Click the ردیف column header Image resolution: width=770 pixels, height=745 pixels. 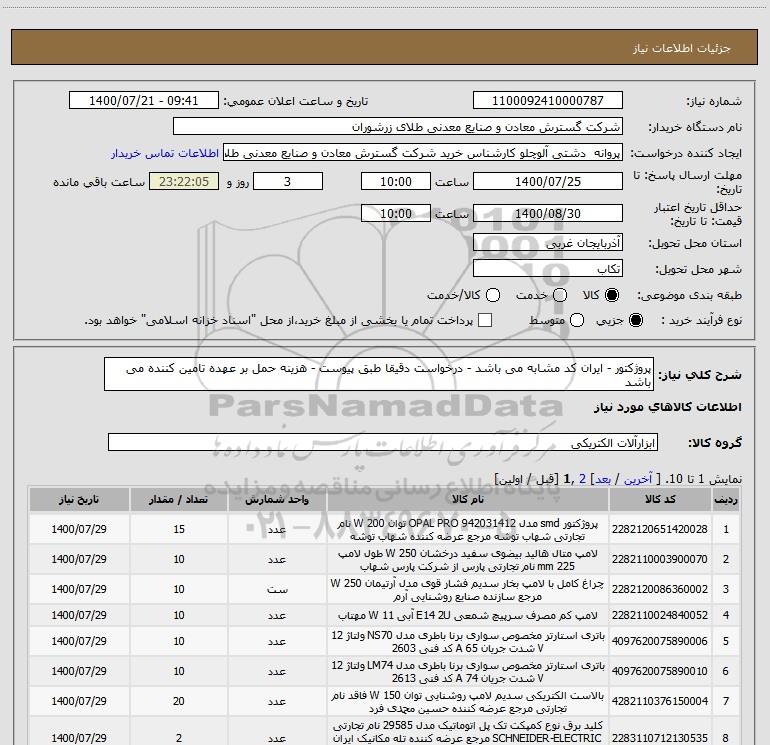coord(726,499)
